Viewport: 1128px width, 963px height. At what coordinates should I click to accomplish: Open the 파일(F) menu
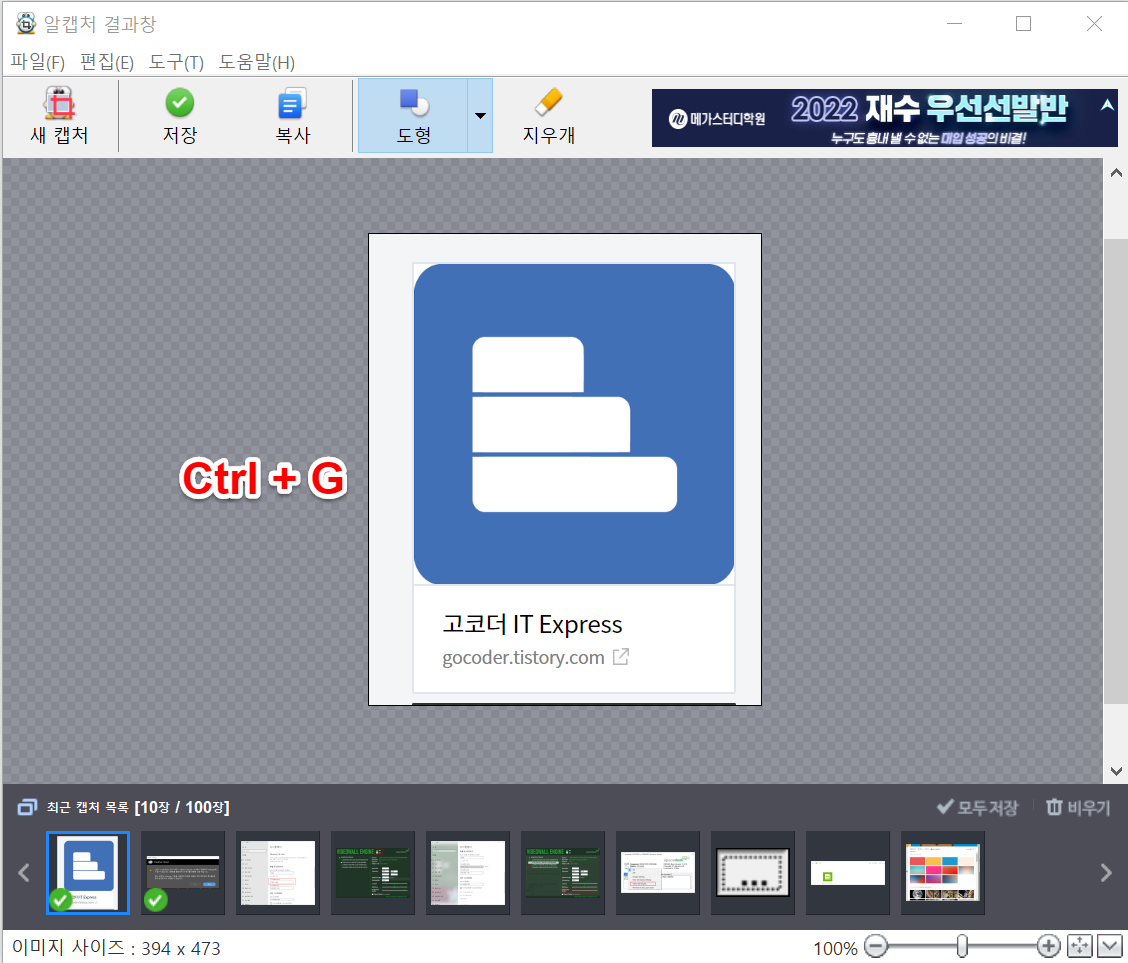tap(37, 63)
